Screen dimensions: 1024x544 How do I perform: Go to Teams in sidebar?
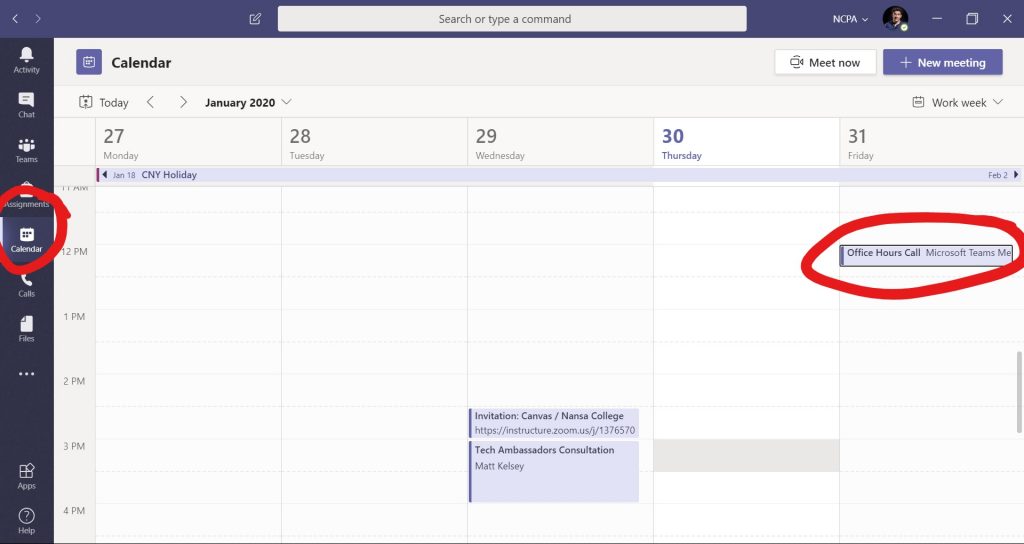point(27,150)
